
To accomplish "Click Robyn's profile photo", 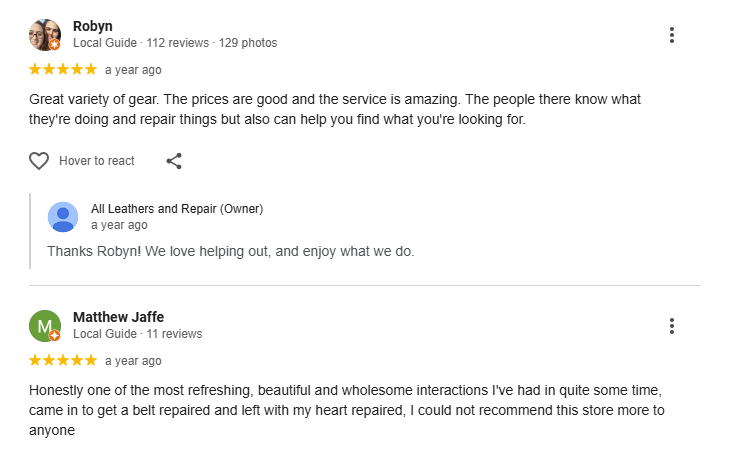I will coord(44,34).
